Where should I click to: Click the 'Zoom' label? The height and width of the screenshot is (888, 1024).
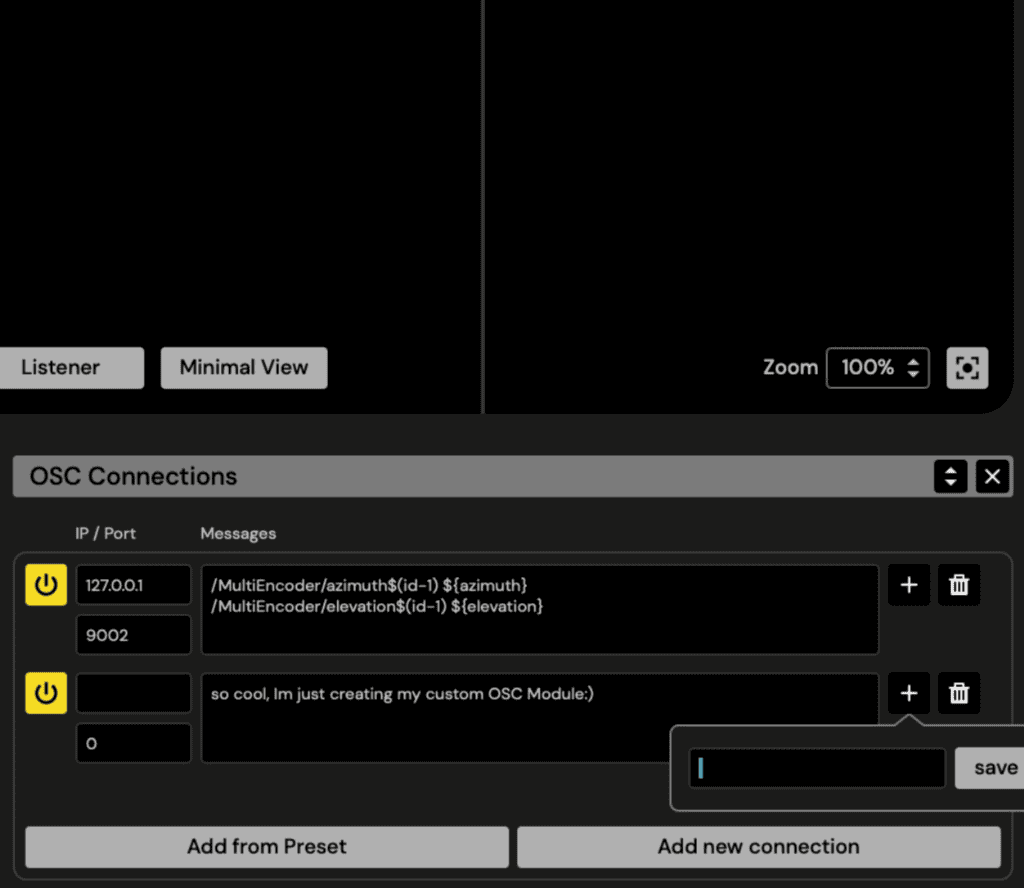tap(790, 368)
